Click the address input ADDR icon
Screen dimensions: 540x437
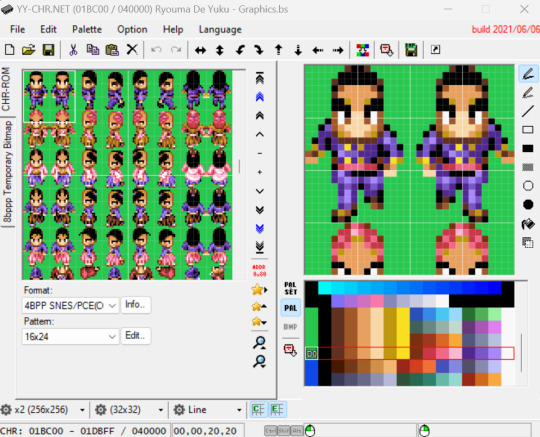point(259,271)
